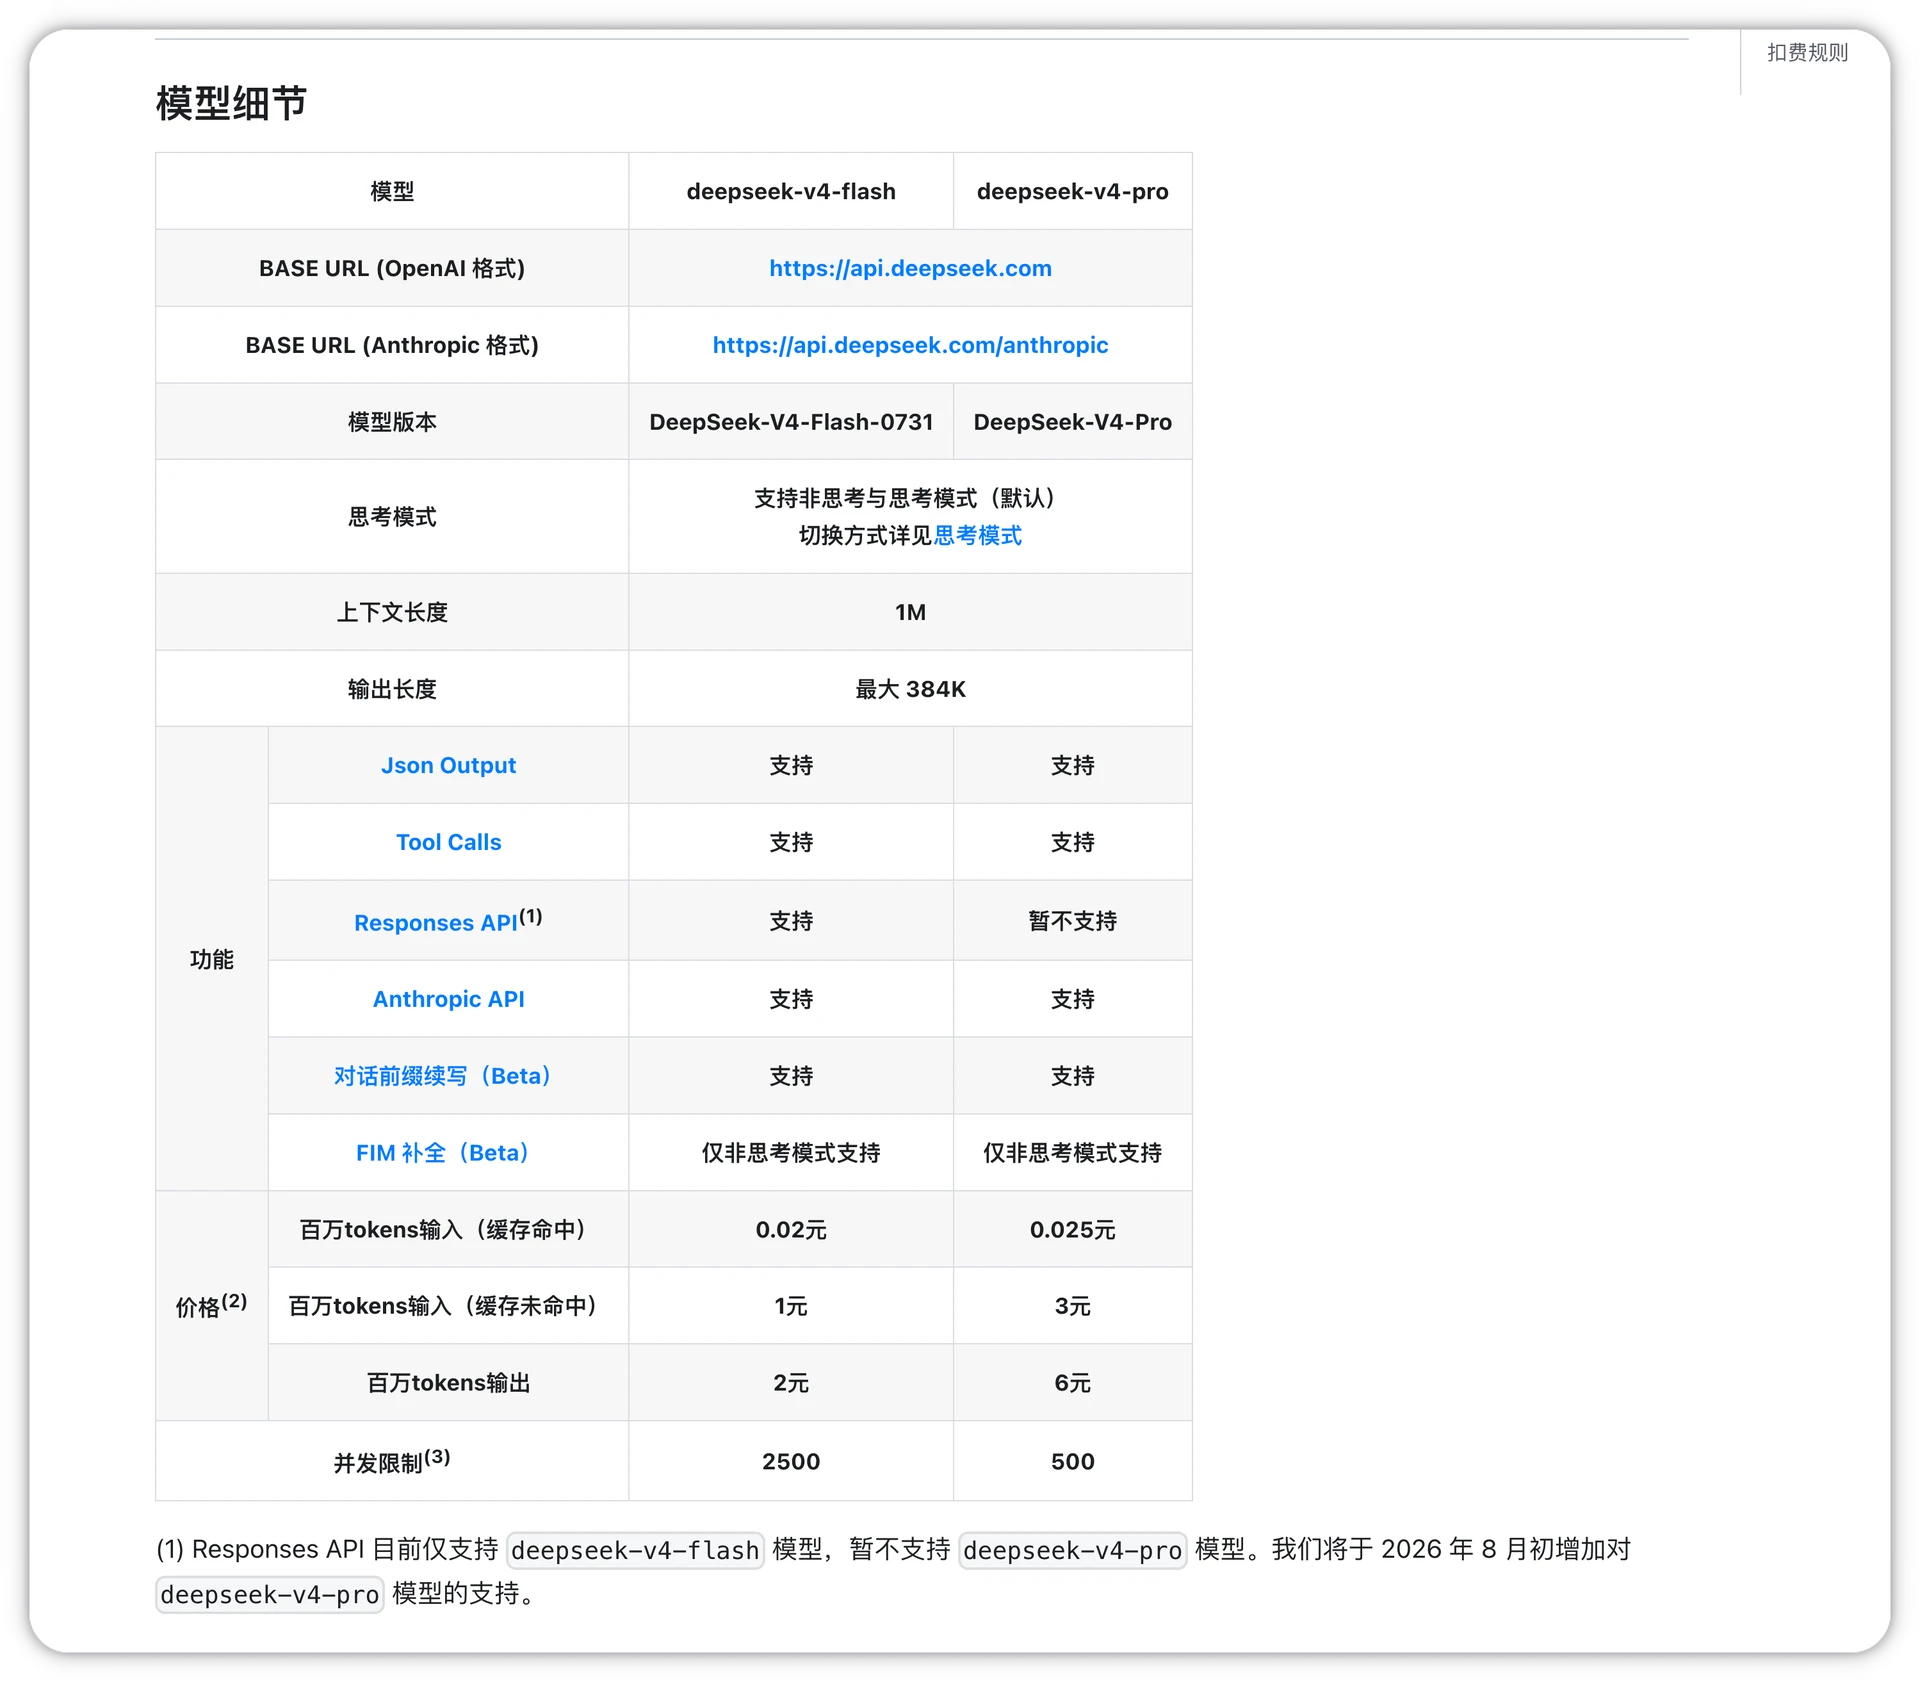Click 支持 for Tool Calls under deepseek-v4-pro
The height and width of the screenshot is (1682, 1920).
1073,842
